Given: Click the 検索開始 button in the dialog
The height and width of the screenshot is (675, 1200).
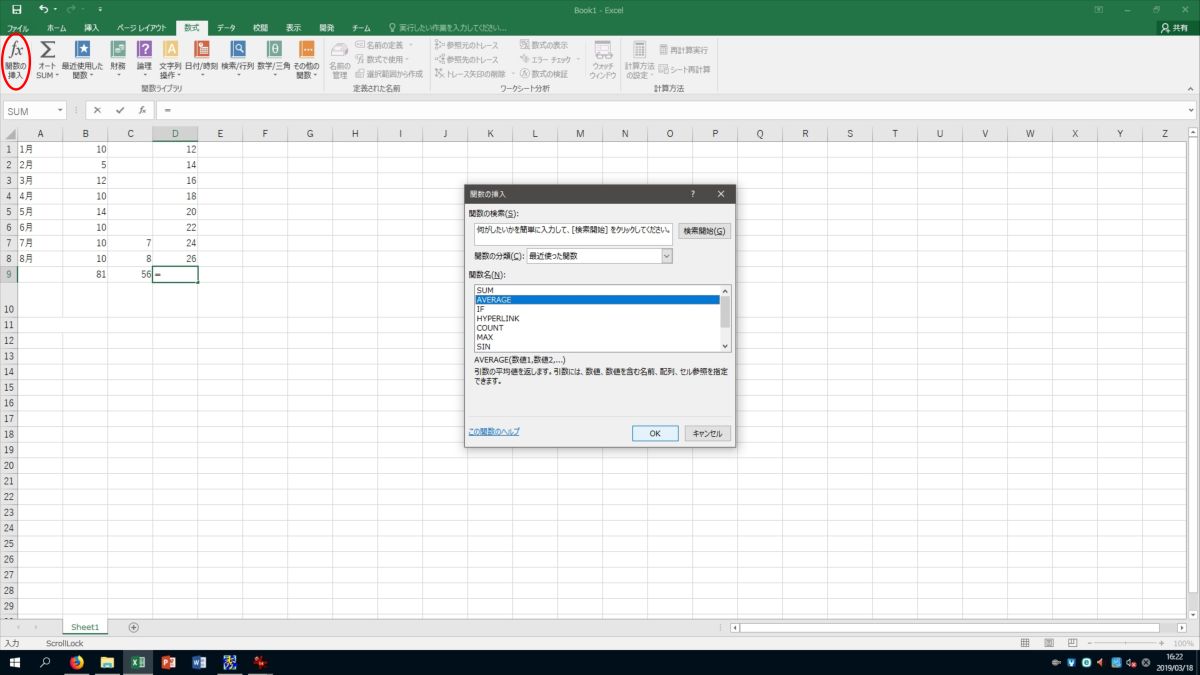Looking at the screenshot, I should tap(704, 231).
